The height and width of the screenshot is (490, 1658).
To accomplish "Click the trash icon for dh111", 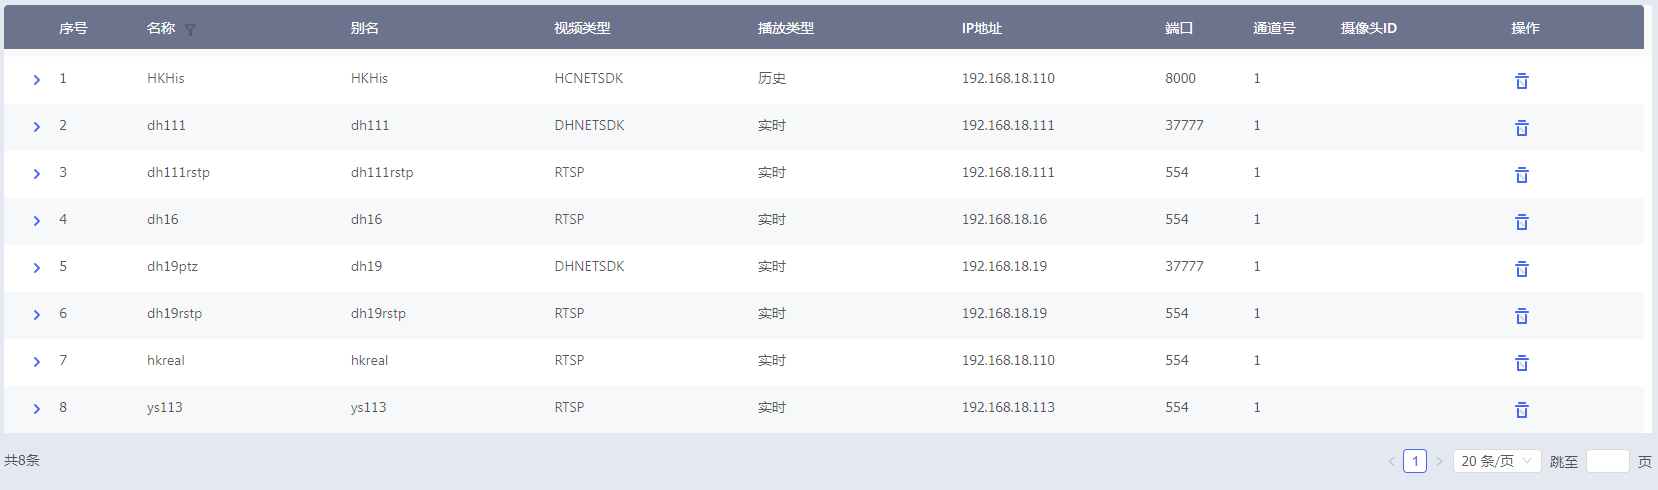I will [x=1521, y=128].
